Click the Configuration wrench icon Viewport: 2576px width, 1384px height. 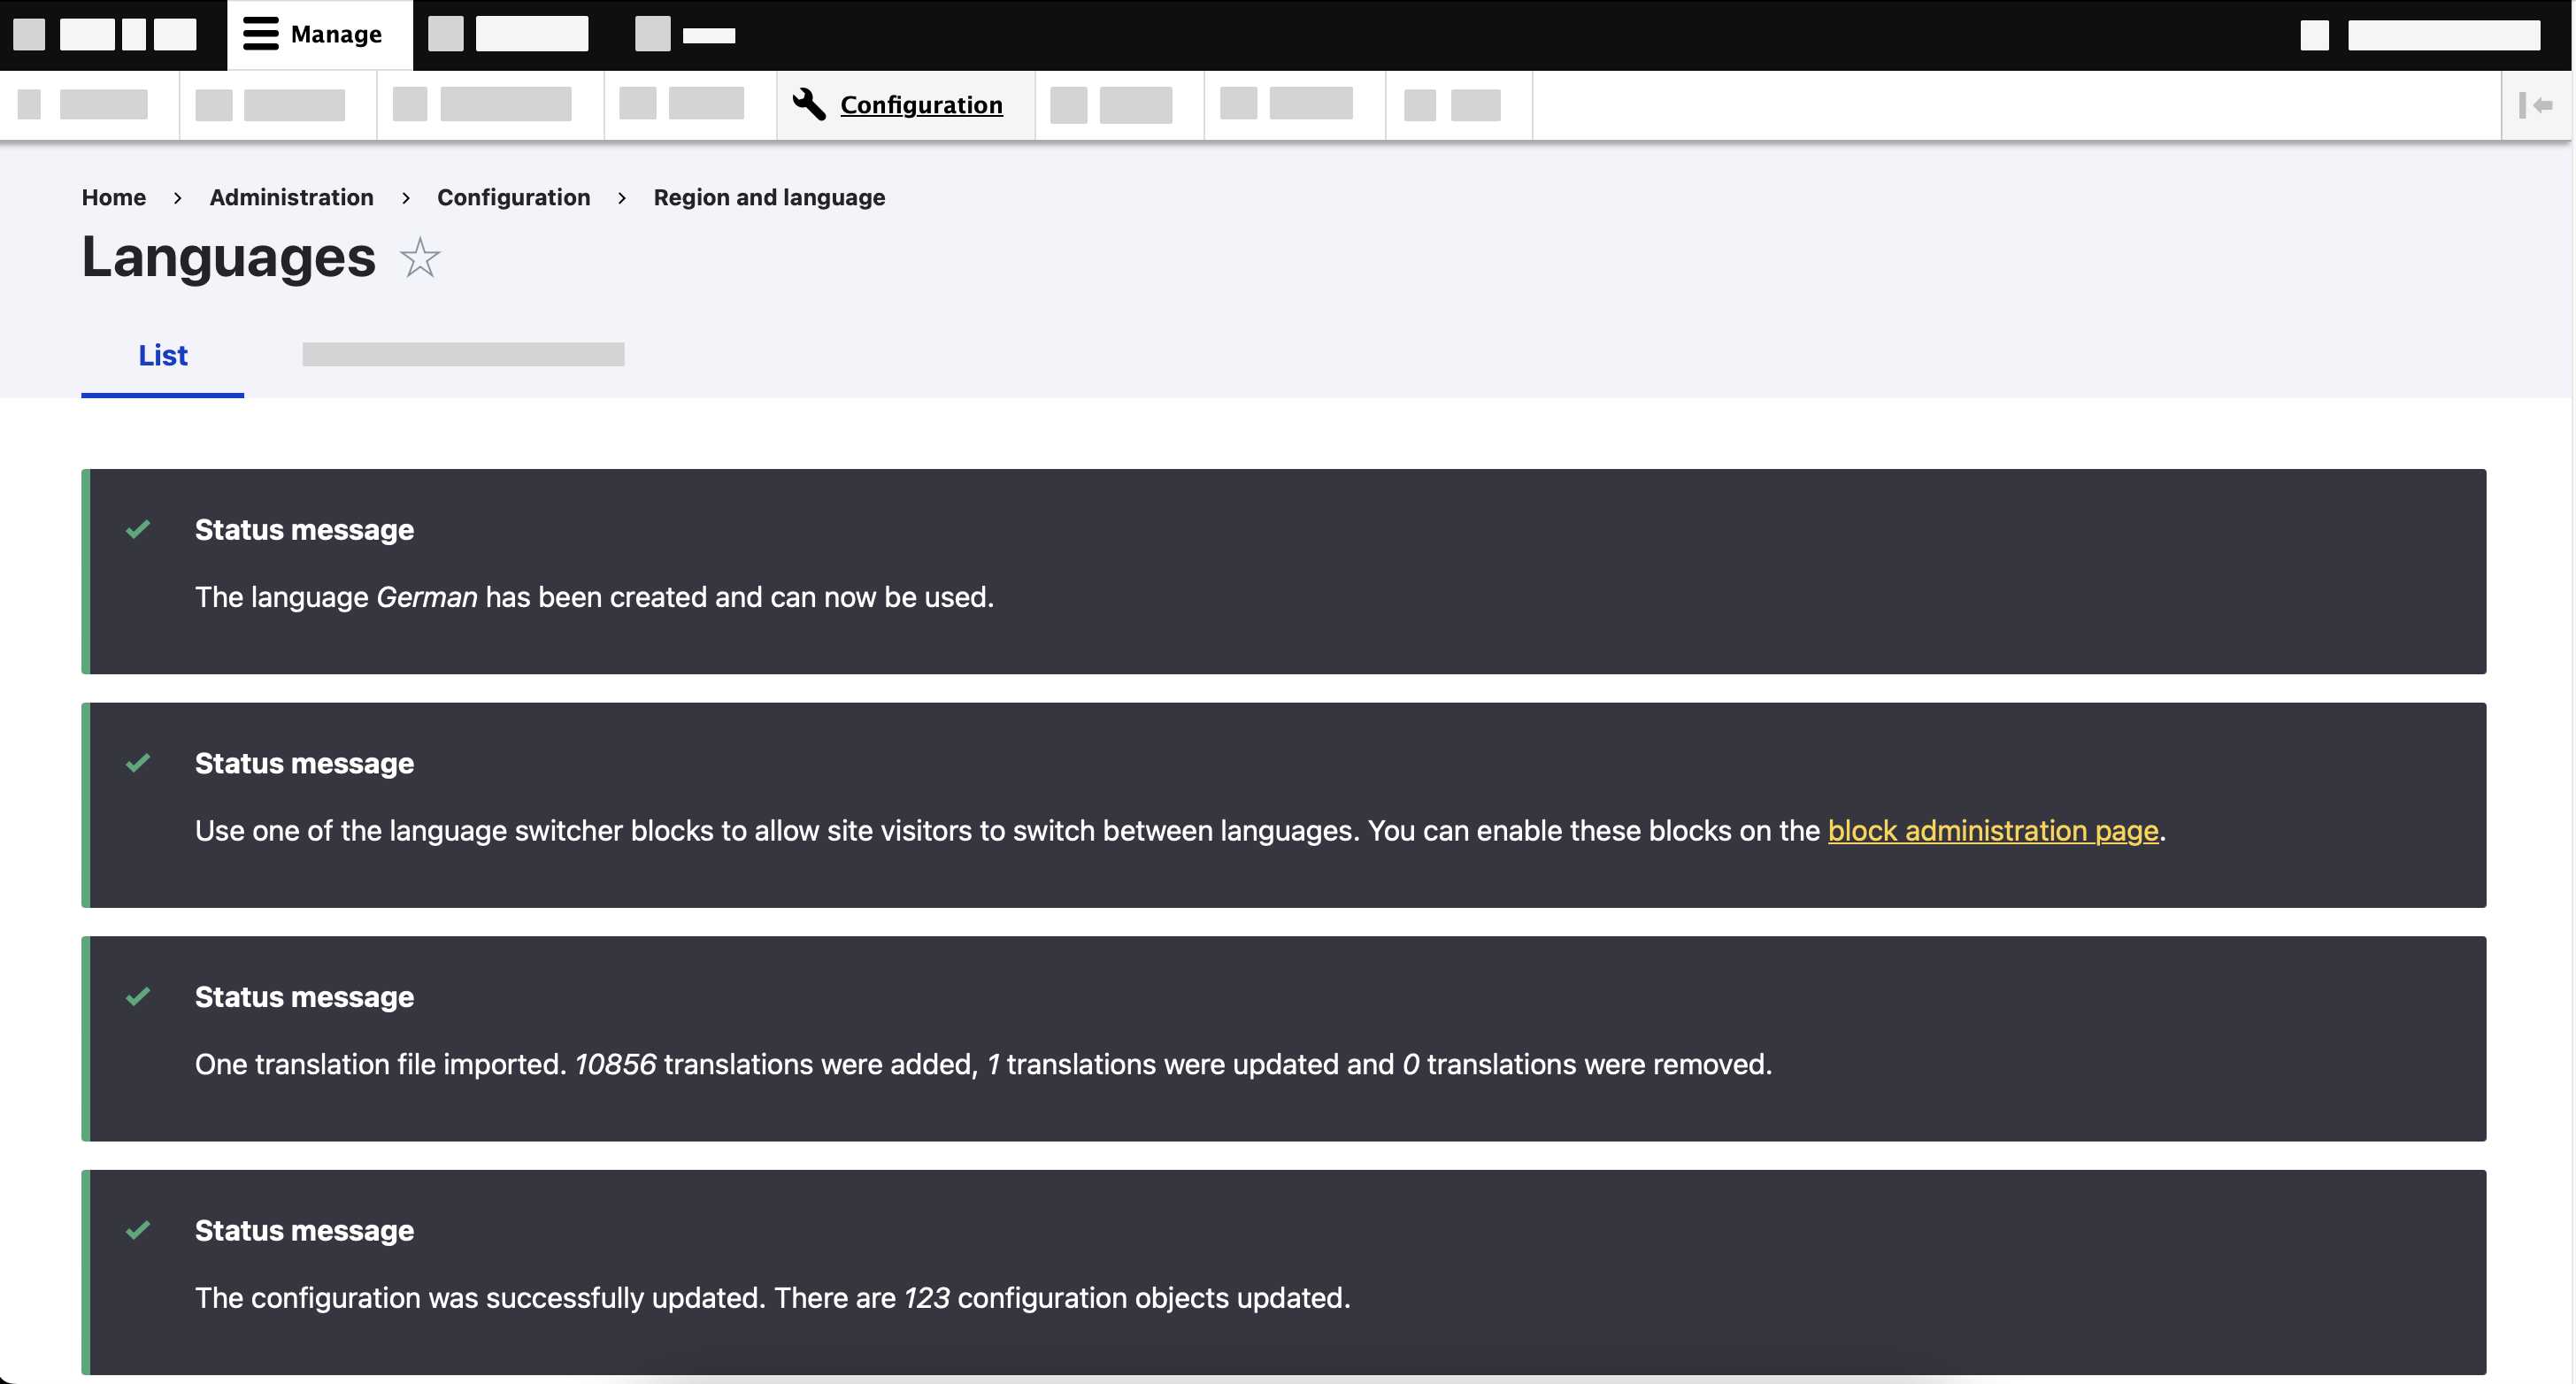(809, 104)
